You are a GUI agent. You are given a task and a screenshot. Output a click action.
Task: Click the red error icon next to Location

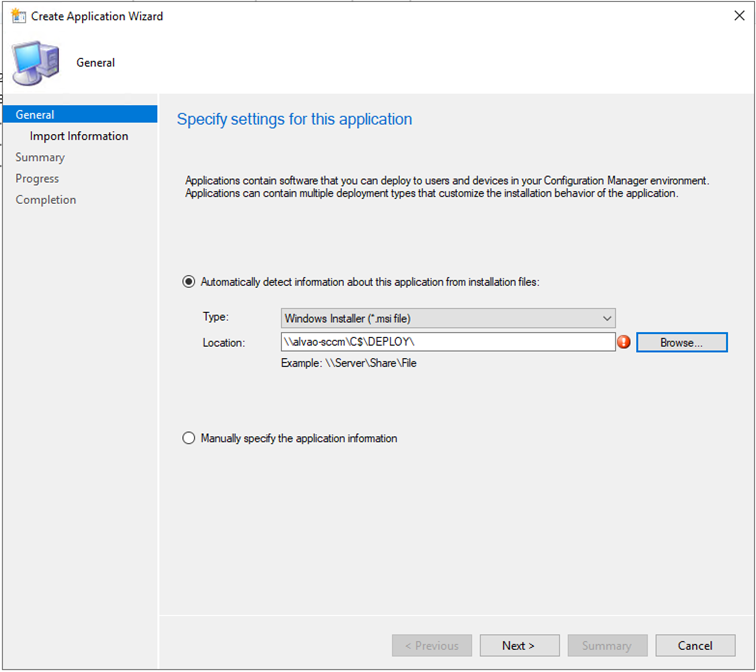624,342
